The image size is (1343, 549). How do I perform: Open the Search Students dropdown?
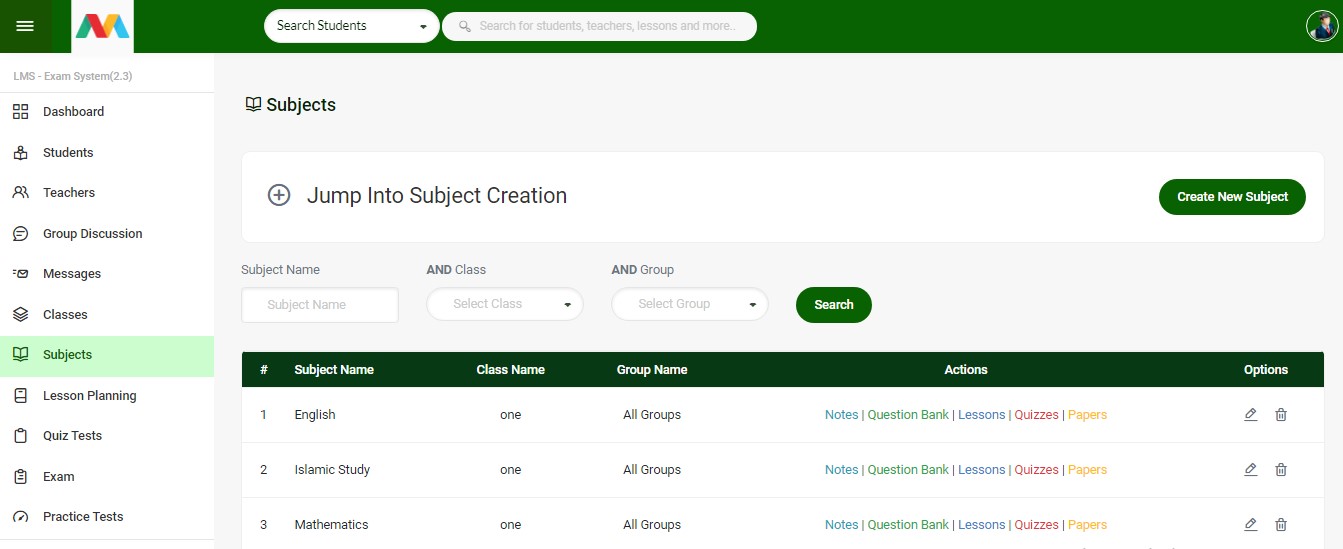[351, 26]
